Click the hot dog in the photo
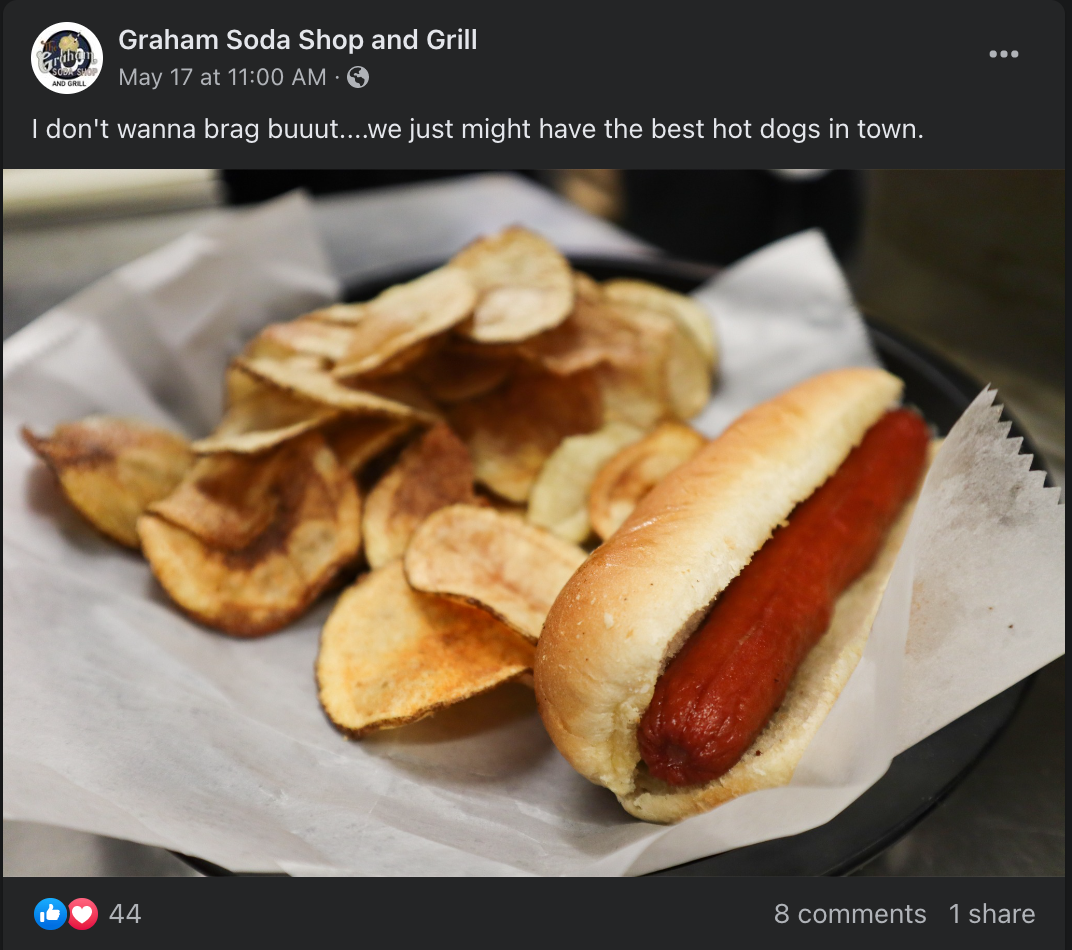Screen dimensions: 1072x950 point(783,595)
